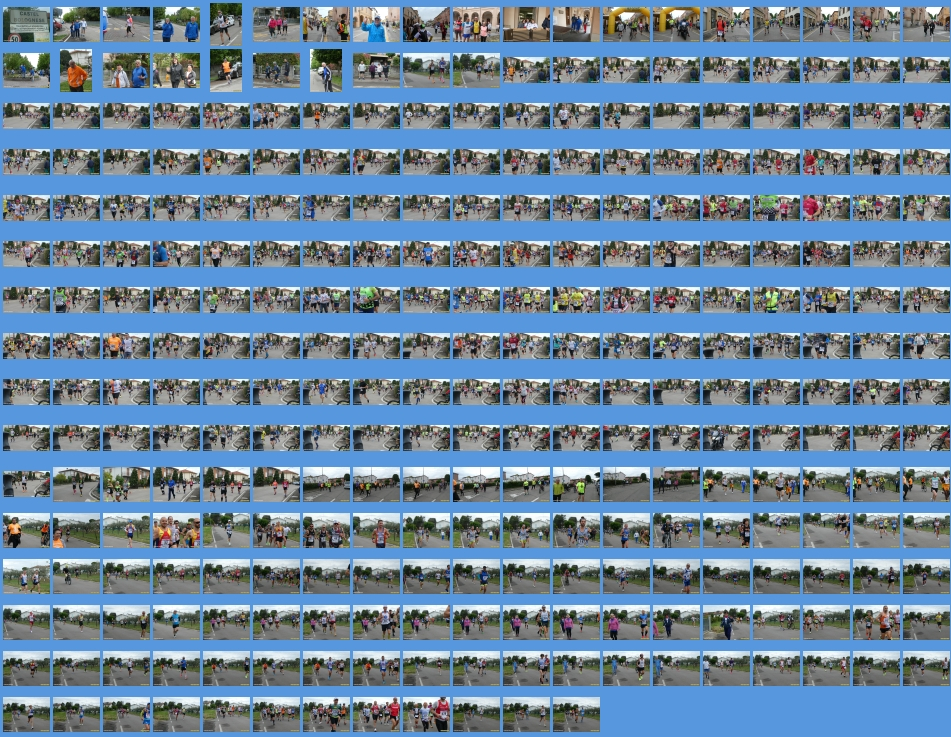Select photo of people at registration desk
The height and width of the screenshot is (737, 951).
click(x=526, y=24)
